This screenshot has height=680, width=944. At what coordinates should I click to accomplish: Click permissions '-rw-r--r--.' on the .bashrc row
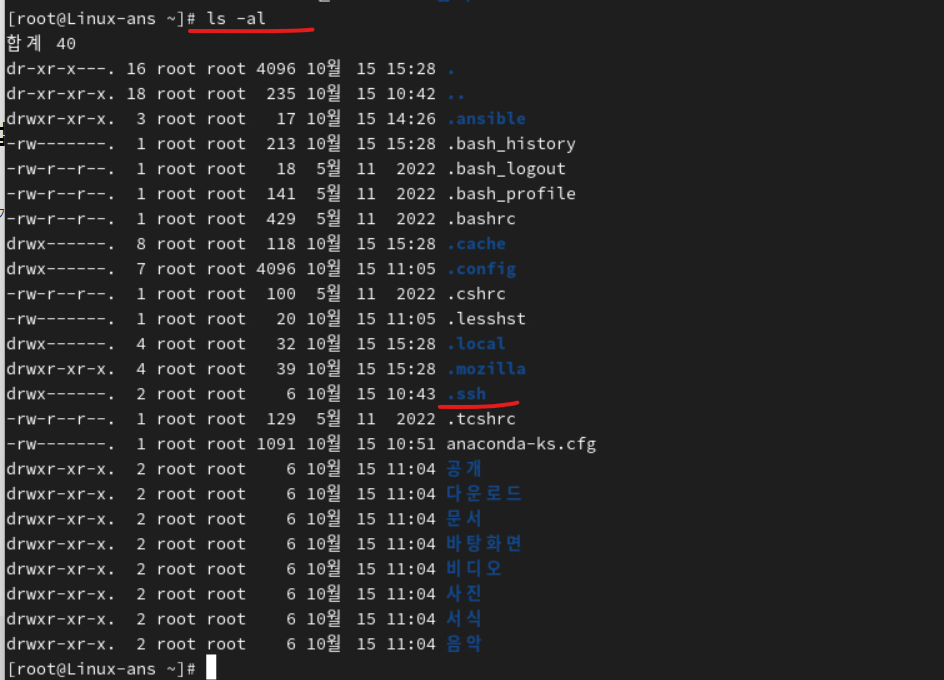(60, 219)
